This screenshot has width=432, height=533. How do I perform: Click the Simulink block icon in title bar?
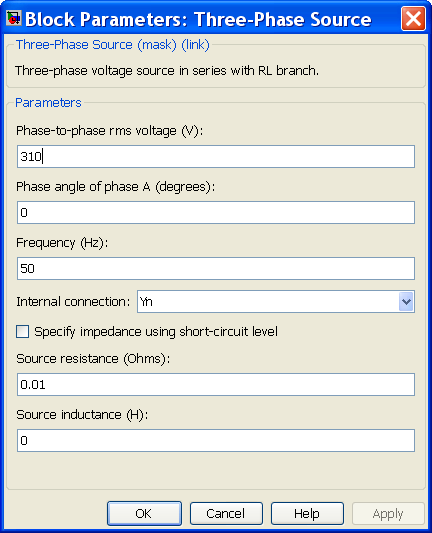tap(14, 18)
